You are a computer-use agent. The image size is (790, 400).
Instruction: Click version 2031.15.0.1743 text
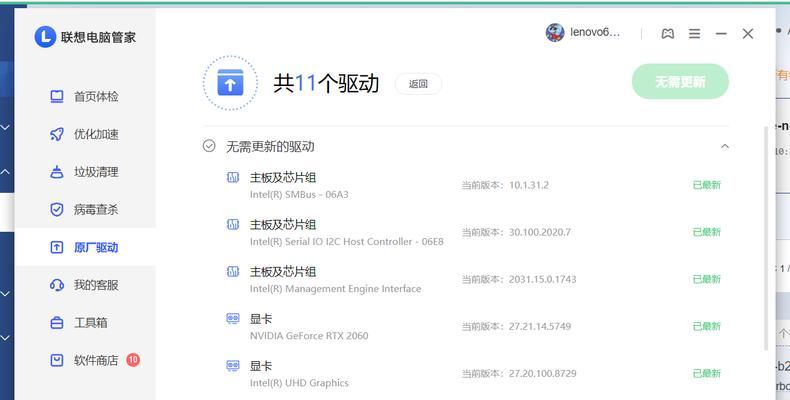[x=543, y=279]
